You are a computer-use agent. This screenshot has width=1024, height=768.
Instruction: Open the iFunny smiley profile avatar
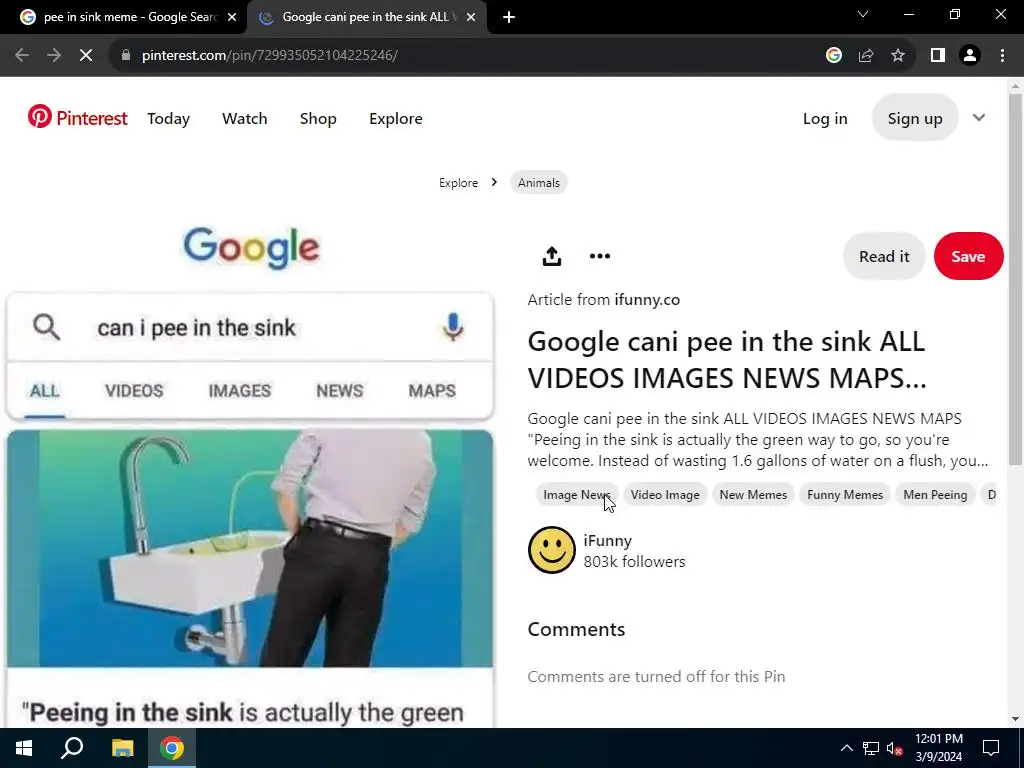[x=552, y=551]
